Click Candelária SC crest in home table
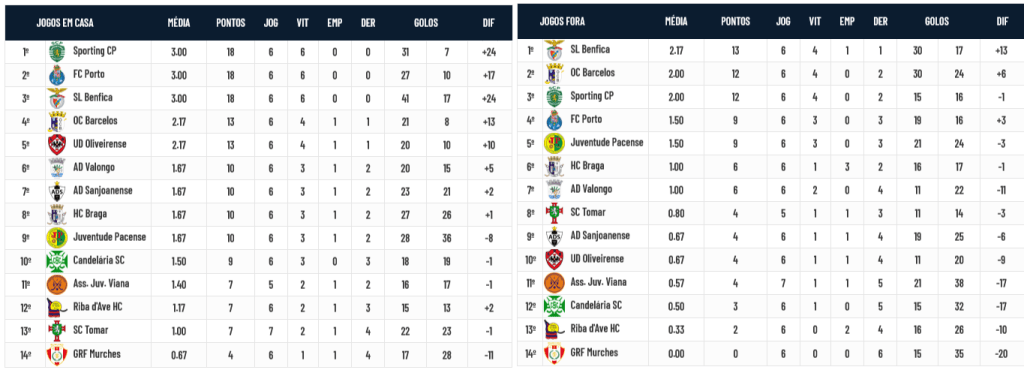1024x370 pixels. point(57,262)
